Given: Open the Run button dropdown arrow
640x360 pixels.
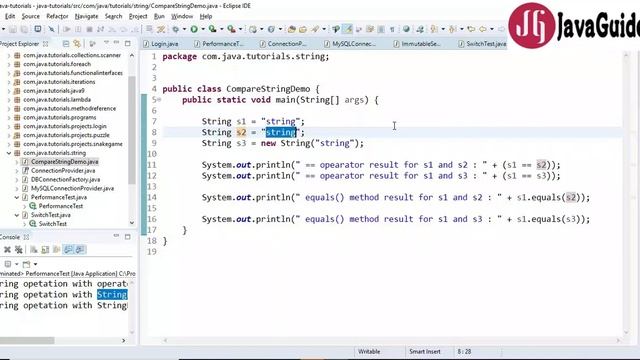Looking at the screenshot, I should point(203,29).
